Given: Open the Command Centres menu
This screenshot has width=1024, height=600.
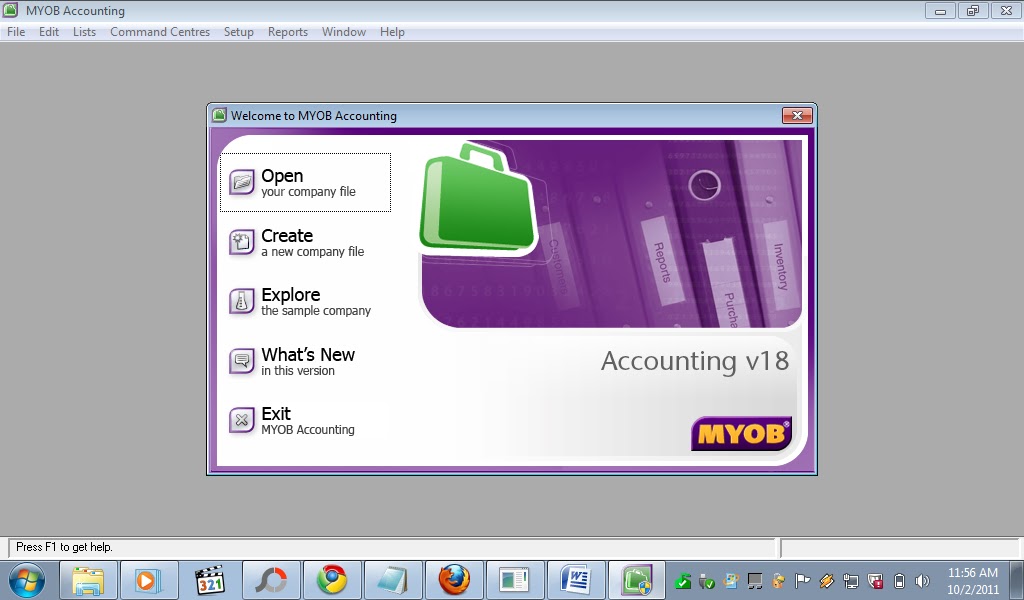Looking at the screenshot, I should tap(159, 31).
